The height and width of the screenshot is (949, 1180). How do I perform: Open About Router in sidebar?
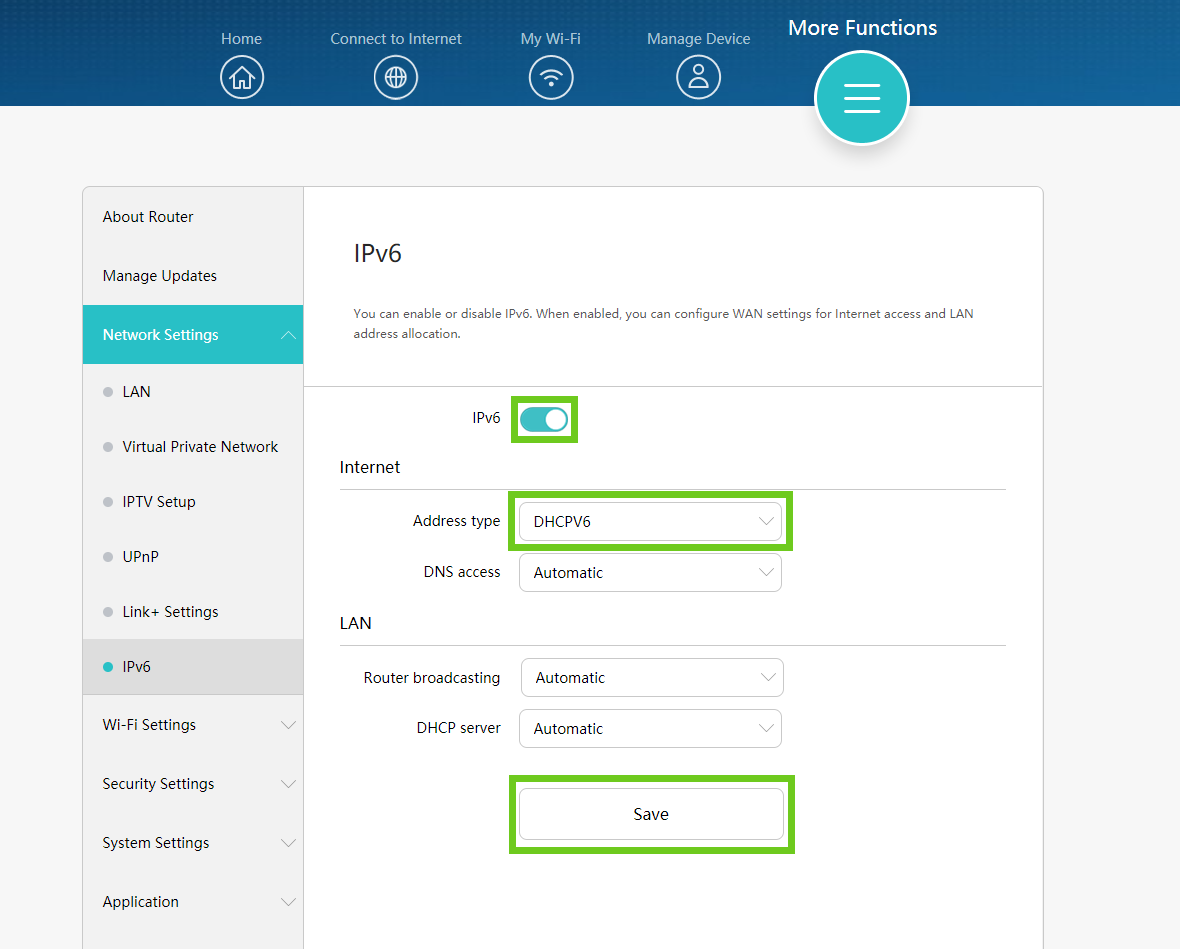pos(148,217)
